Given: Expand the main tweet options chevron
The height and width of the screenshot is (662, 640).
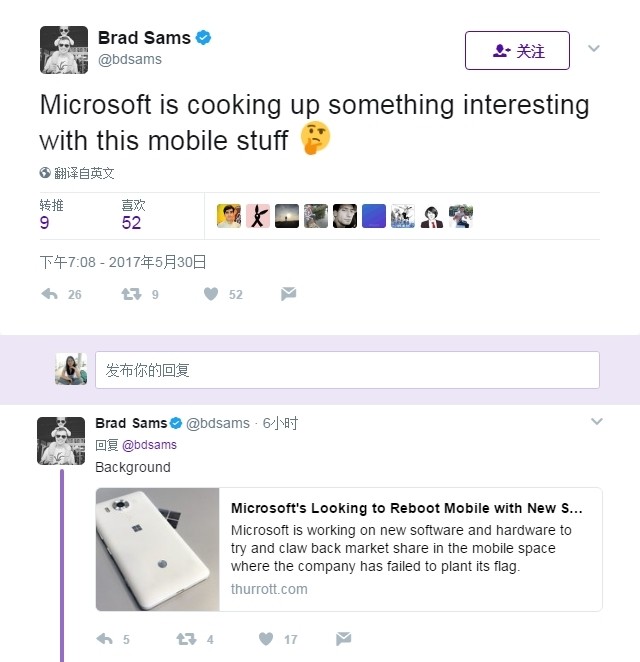Looking at the screenshot, I should (593, 48).
